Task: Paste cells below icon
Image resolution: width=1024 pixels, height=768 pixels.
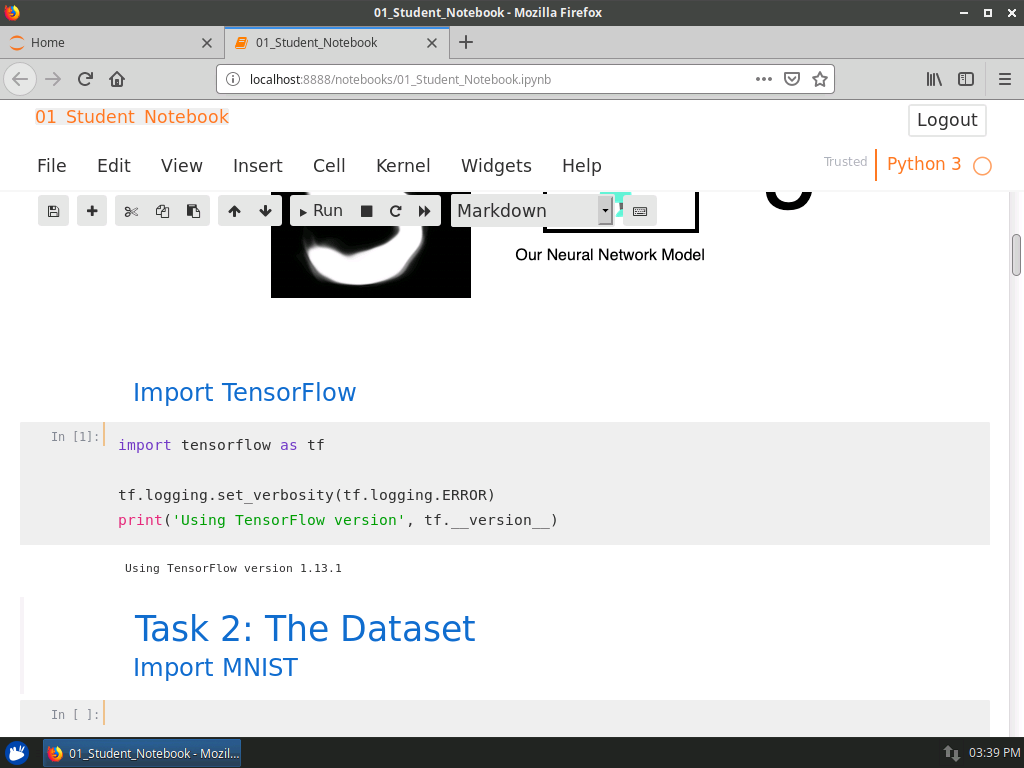Action: tap(193, 211)
